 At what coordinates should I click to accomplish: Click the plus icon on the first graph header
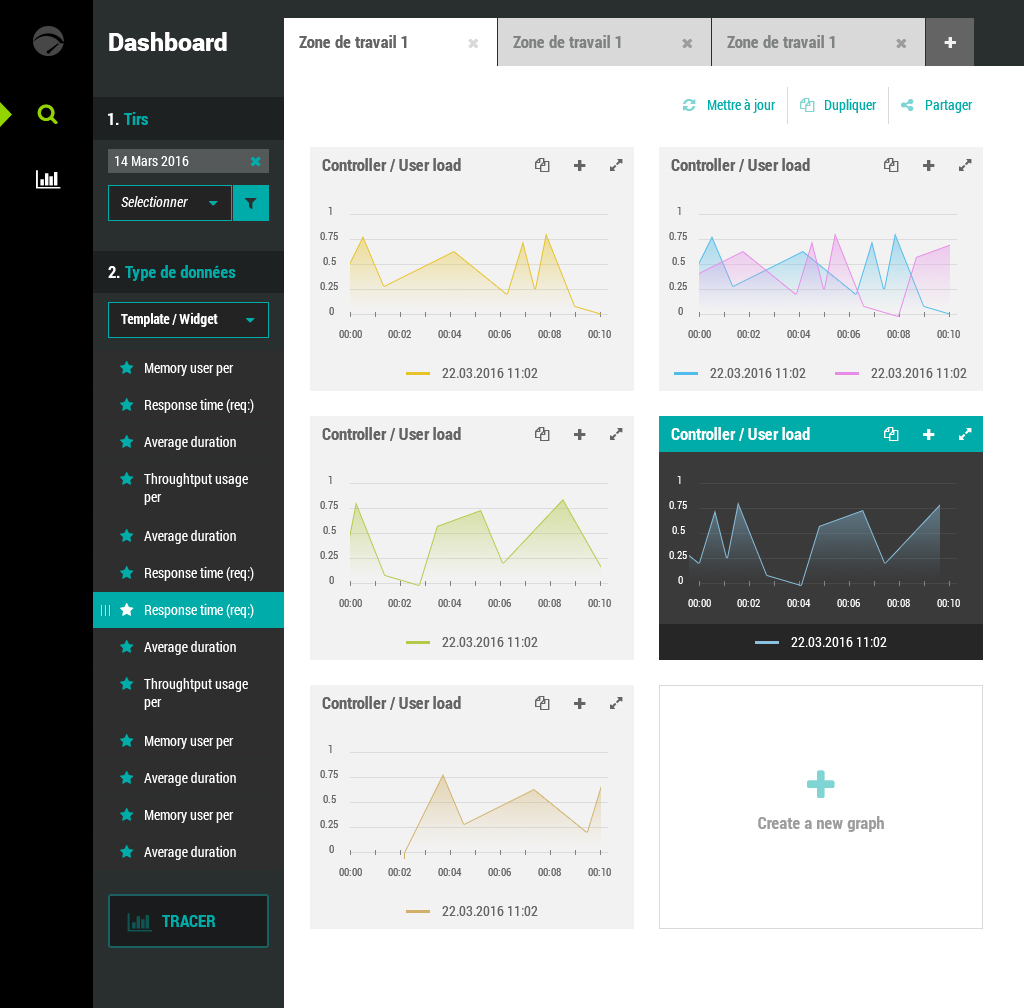coord(579,165)
